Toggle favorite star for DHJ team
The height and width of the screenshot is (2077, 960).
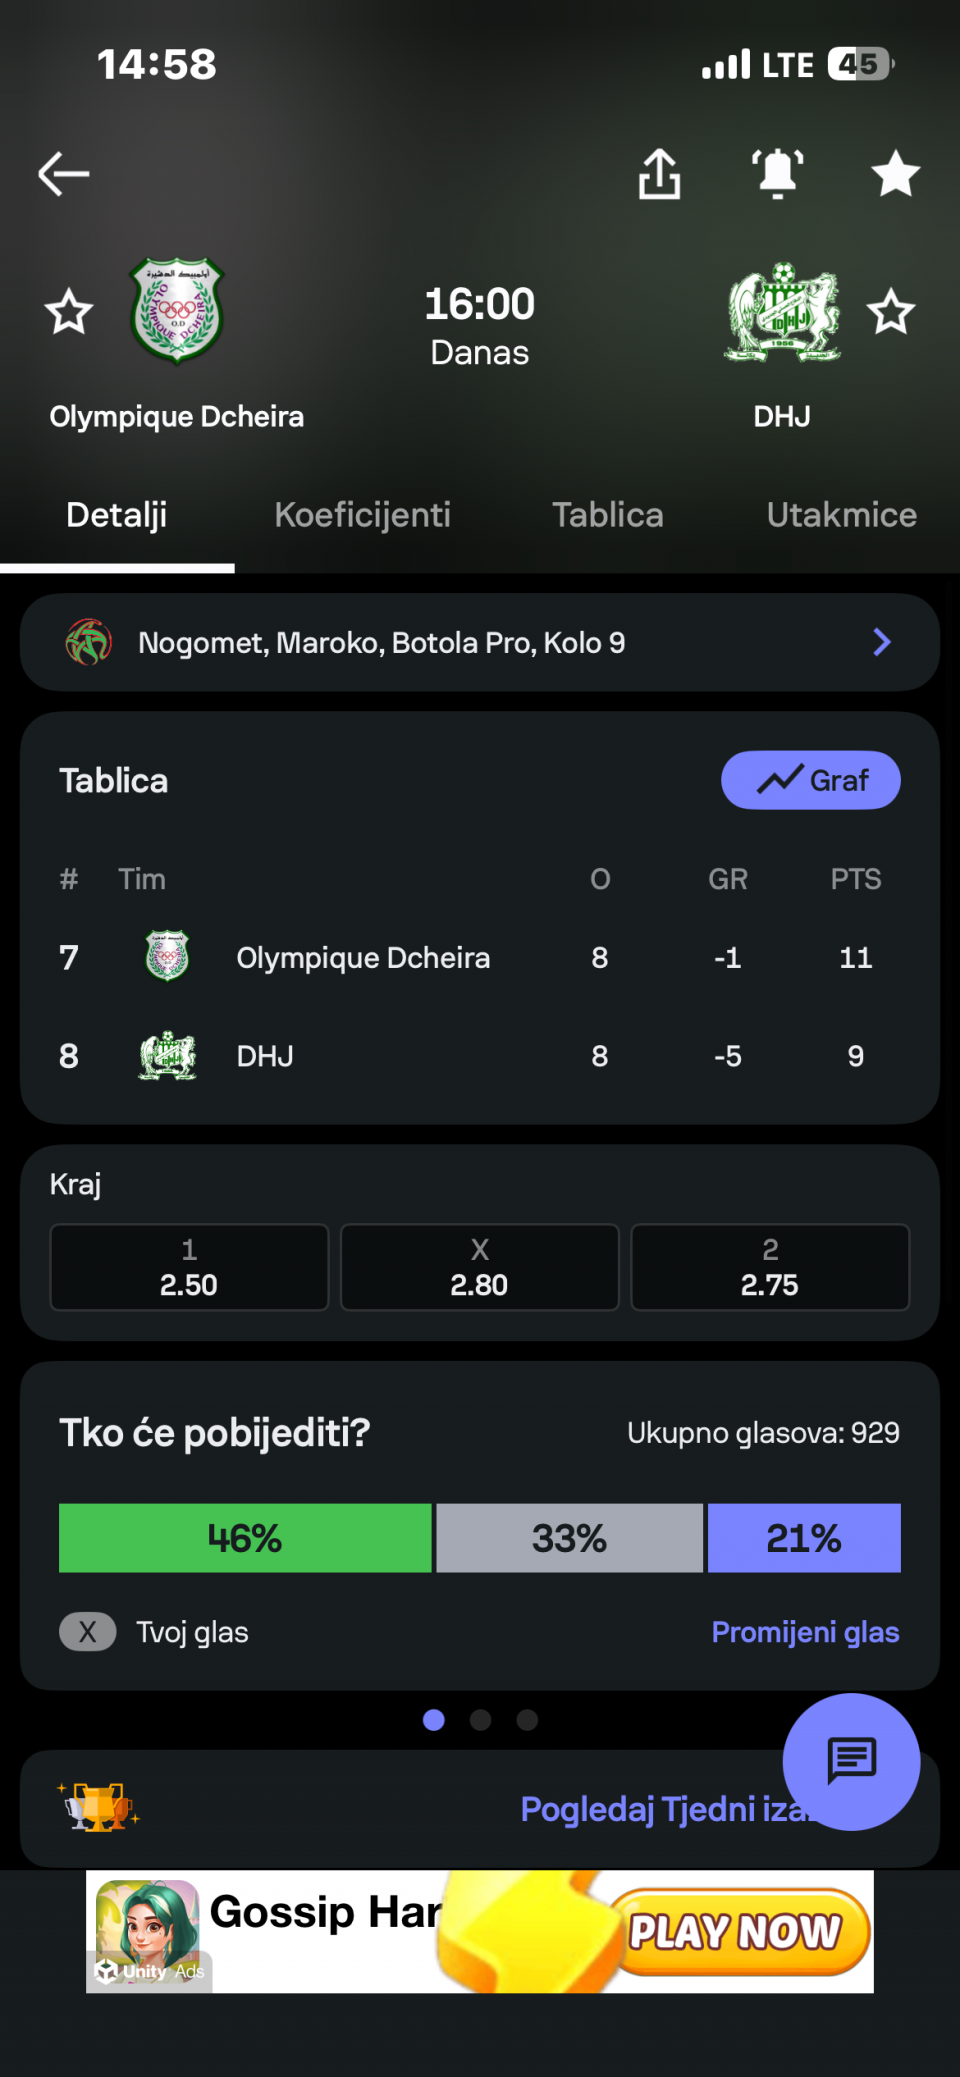click(891, 312)
